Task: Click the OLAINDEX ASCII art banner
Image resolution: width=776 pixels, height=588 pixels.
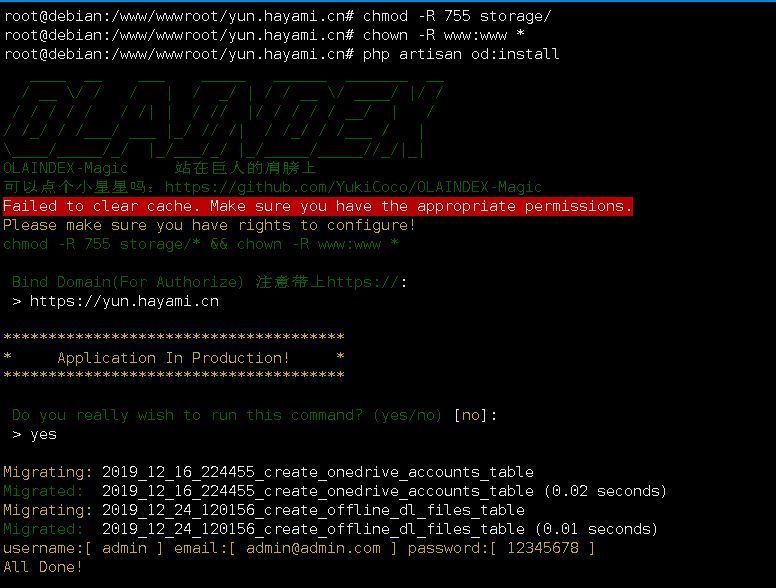Action: [223, 118]
